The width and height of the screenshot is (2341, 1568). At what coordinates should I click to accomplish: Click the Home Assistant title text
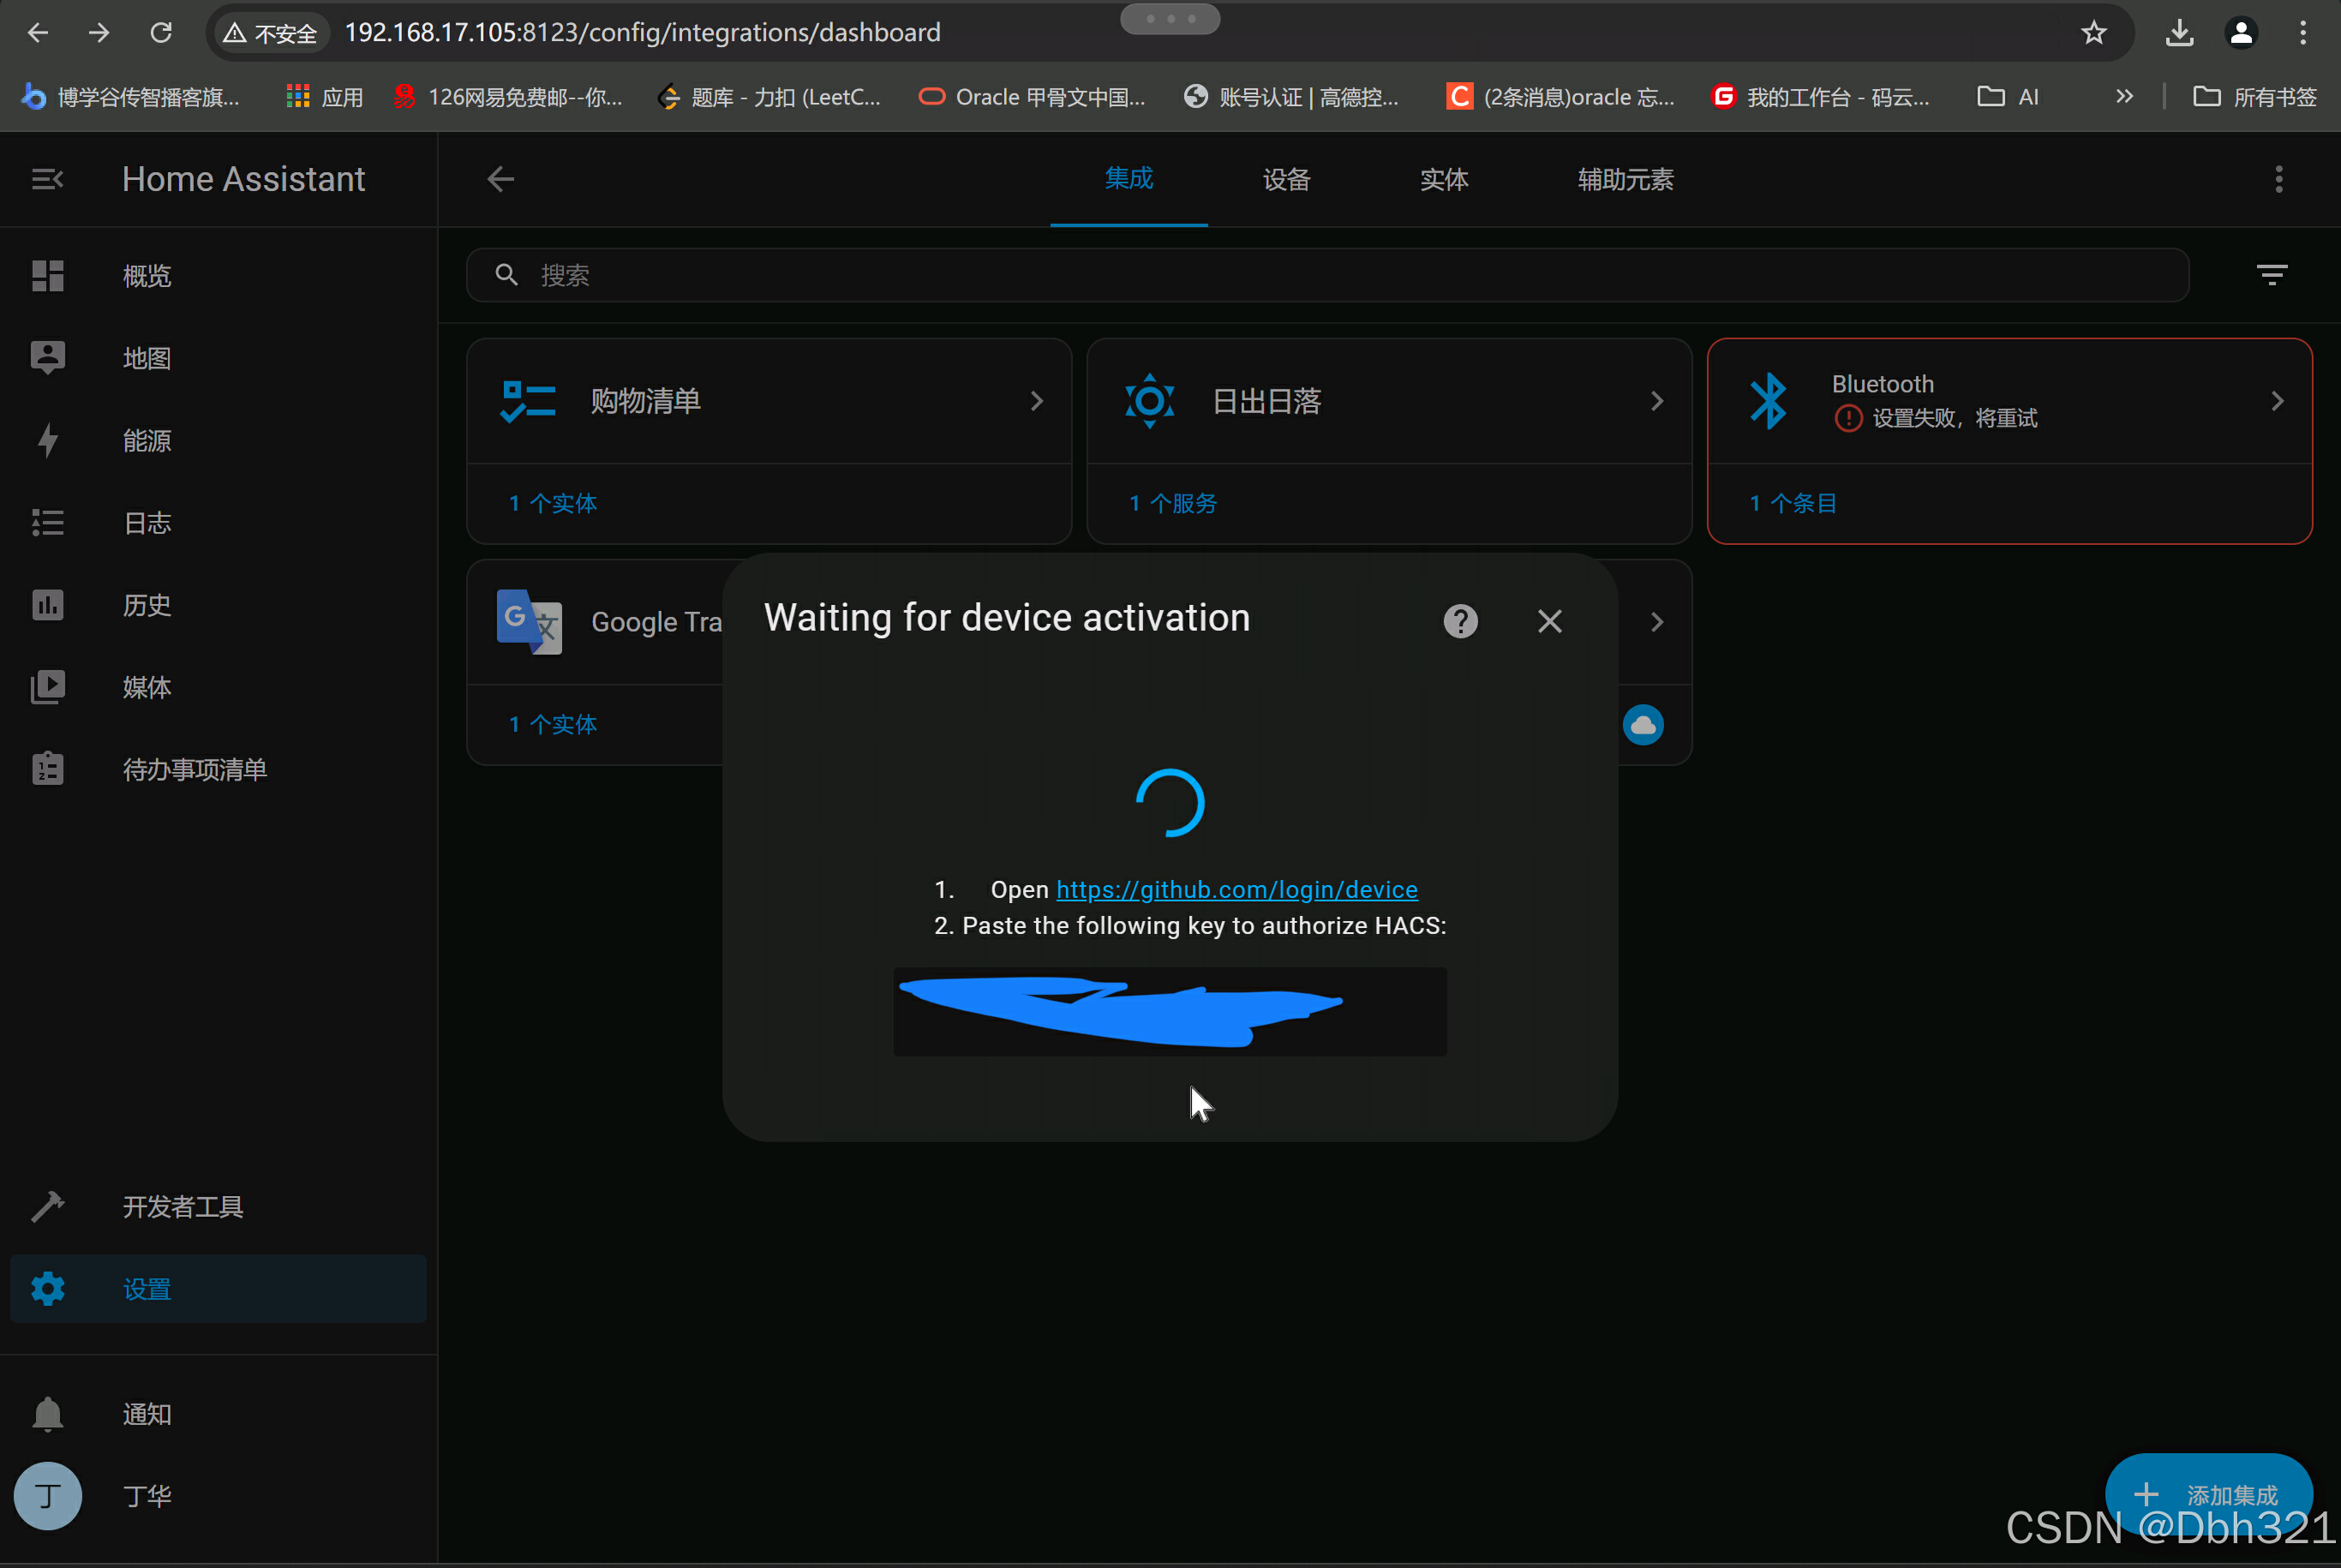tap(243, 179)
